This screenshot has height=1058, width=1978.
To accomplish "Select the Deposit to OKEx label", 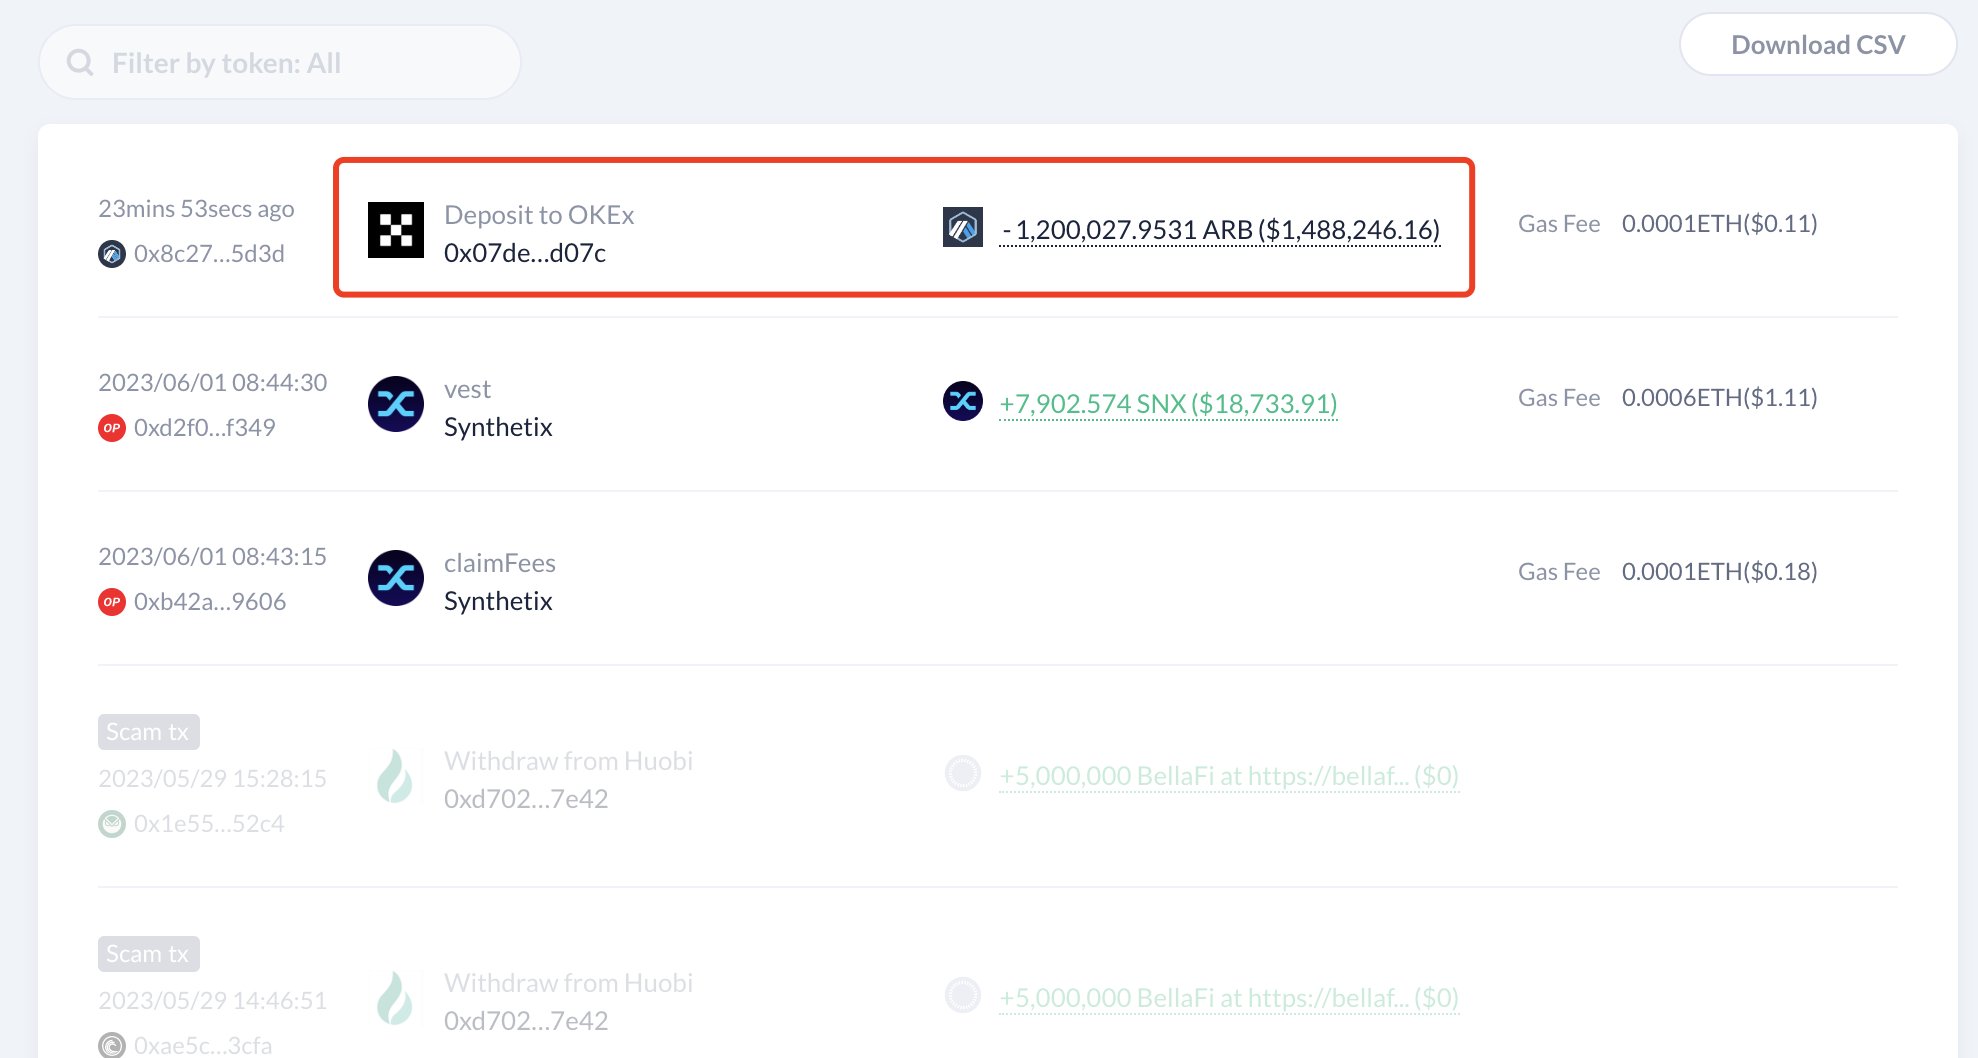I will [x=539, y=215].
